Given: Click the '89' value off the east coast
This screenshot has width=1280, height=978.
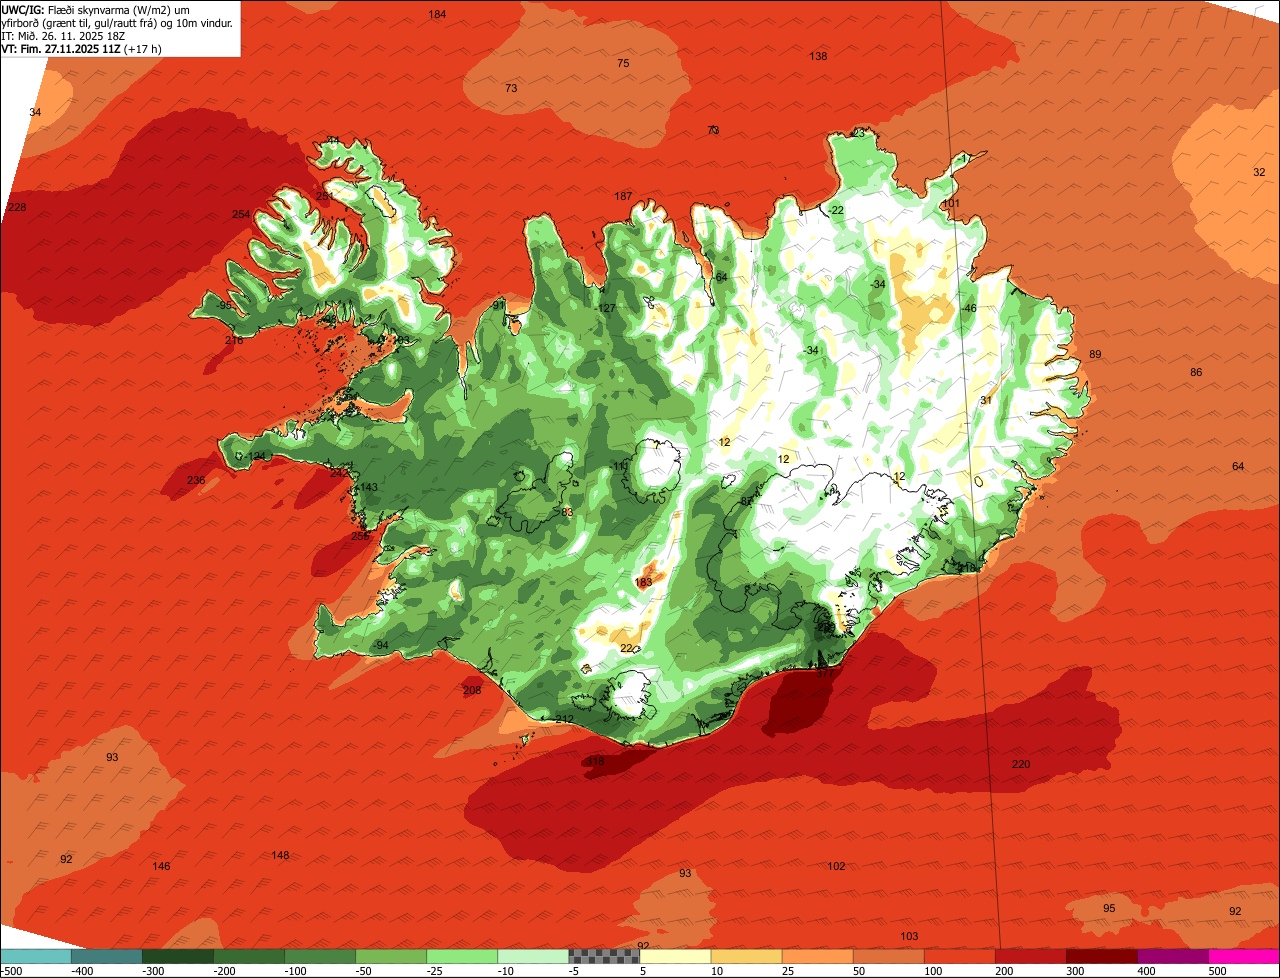Looking at the screenshot, I should point(1095,354).
